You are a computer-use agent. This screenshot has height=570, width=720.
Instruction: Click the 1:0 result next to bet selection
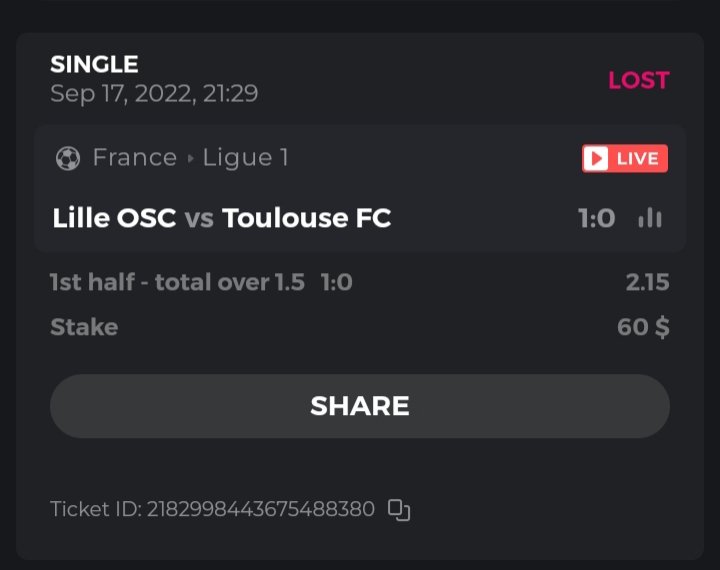pyautogui.click(x=336, y=283)
